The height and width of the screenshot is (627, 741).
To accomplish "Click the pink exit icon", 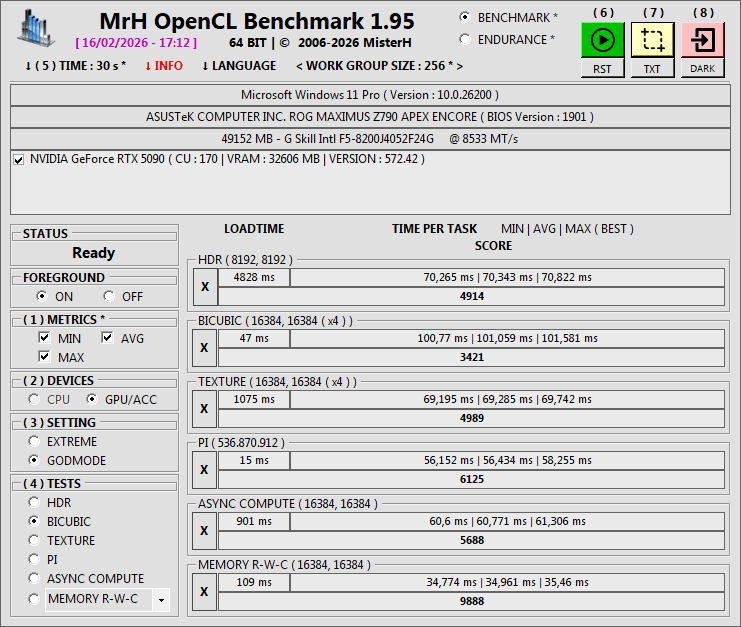I will click(x=703, y=40).
